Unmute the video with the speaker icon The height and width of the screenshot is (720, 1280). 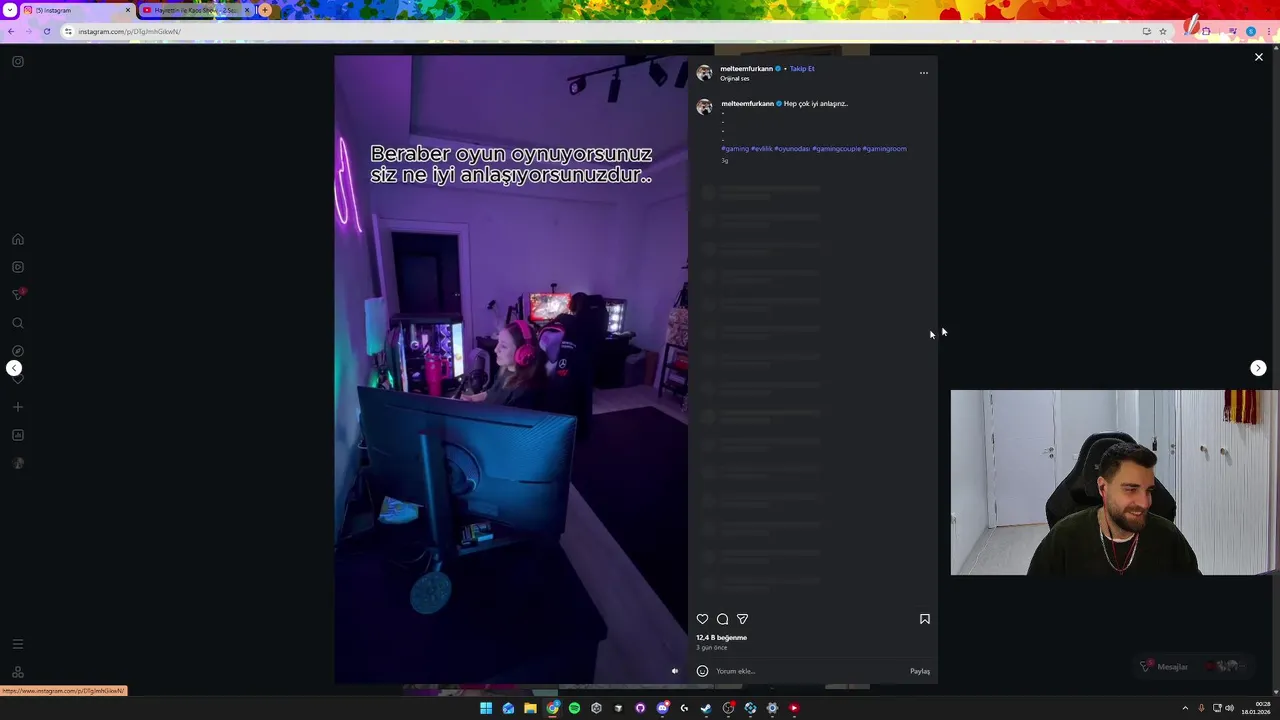tap(675, 671)
